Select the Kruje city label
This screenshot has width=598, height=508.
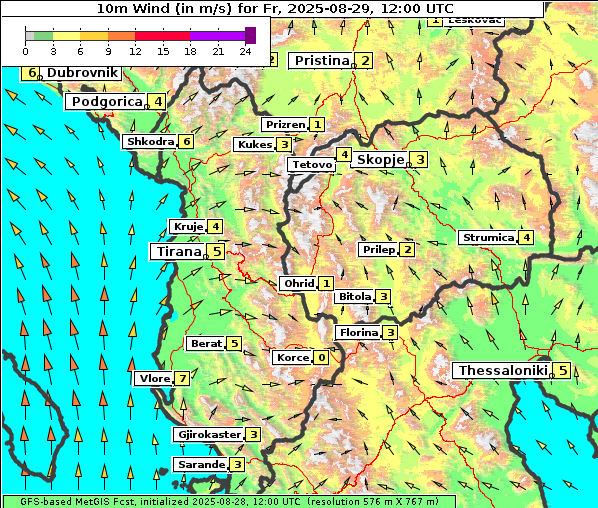[188, 227]
